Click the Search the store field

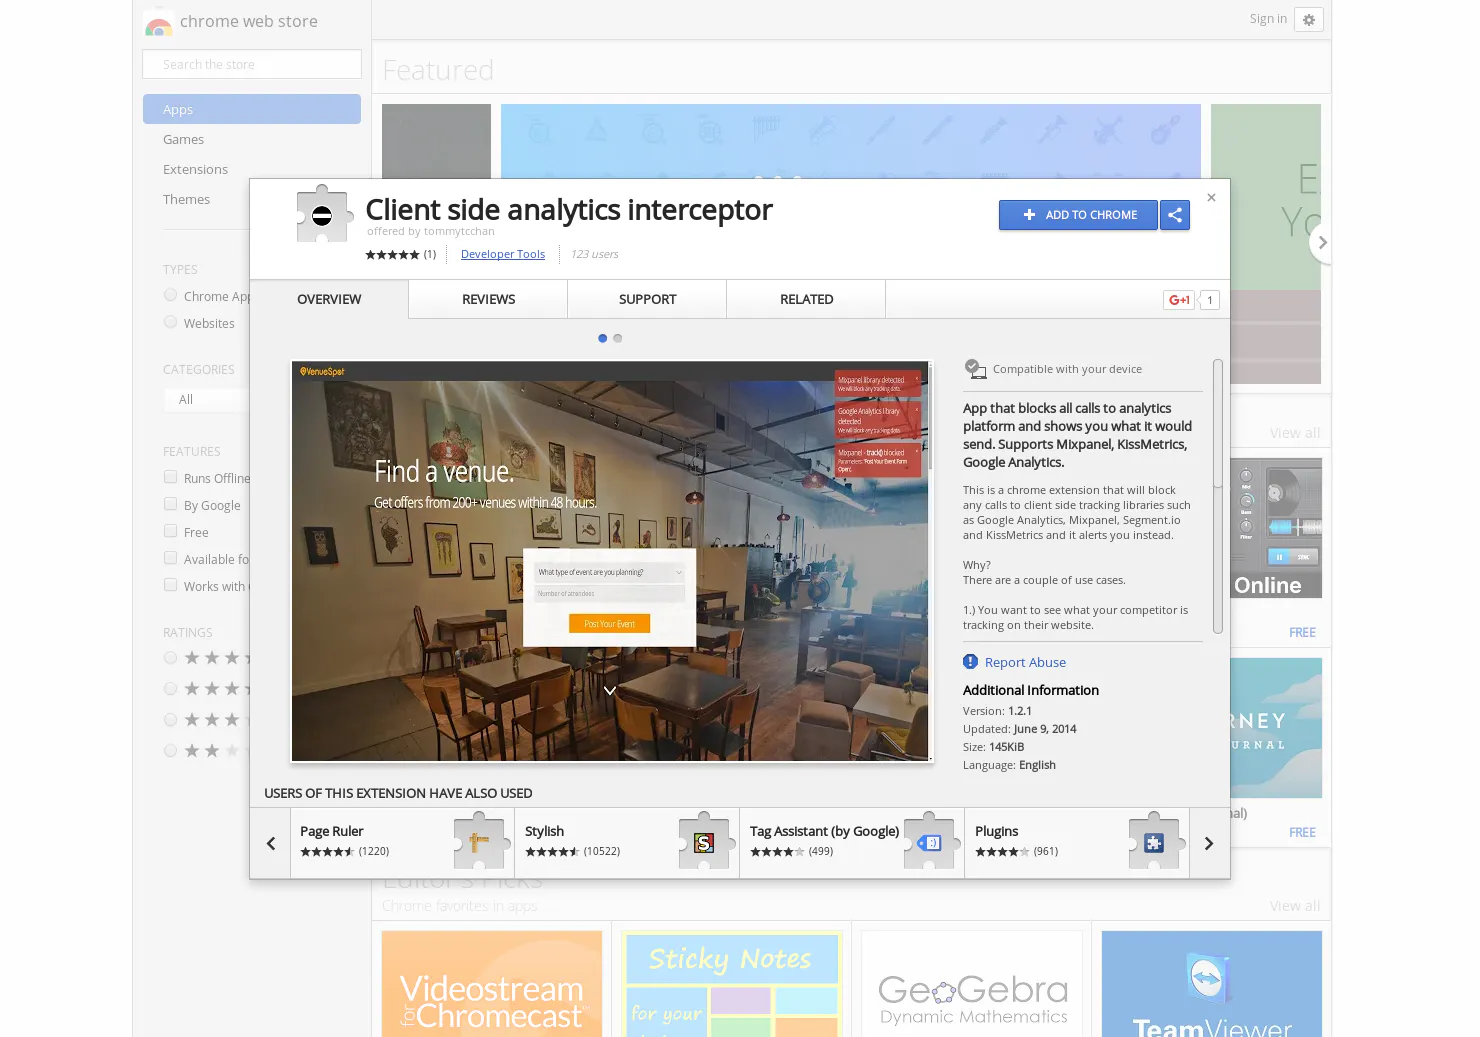(x=252, y=64)
